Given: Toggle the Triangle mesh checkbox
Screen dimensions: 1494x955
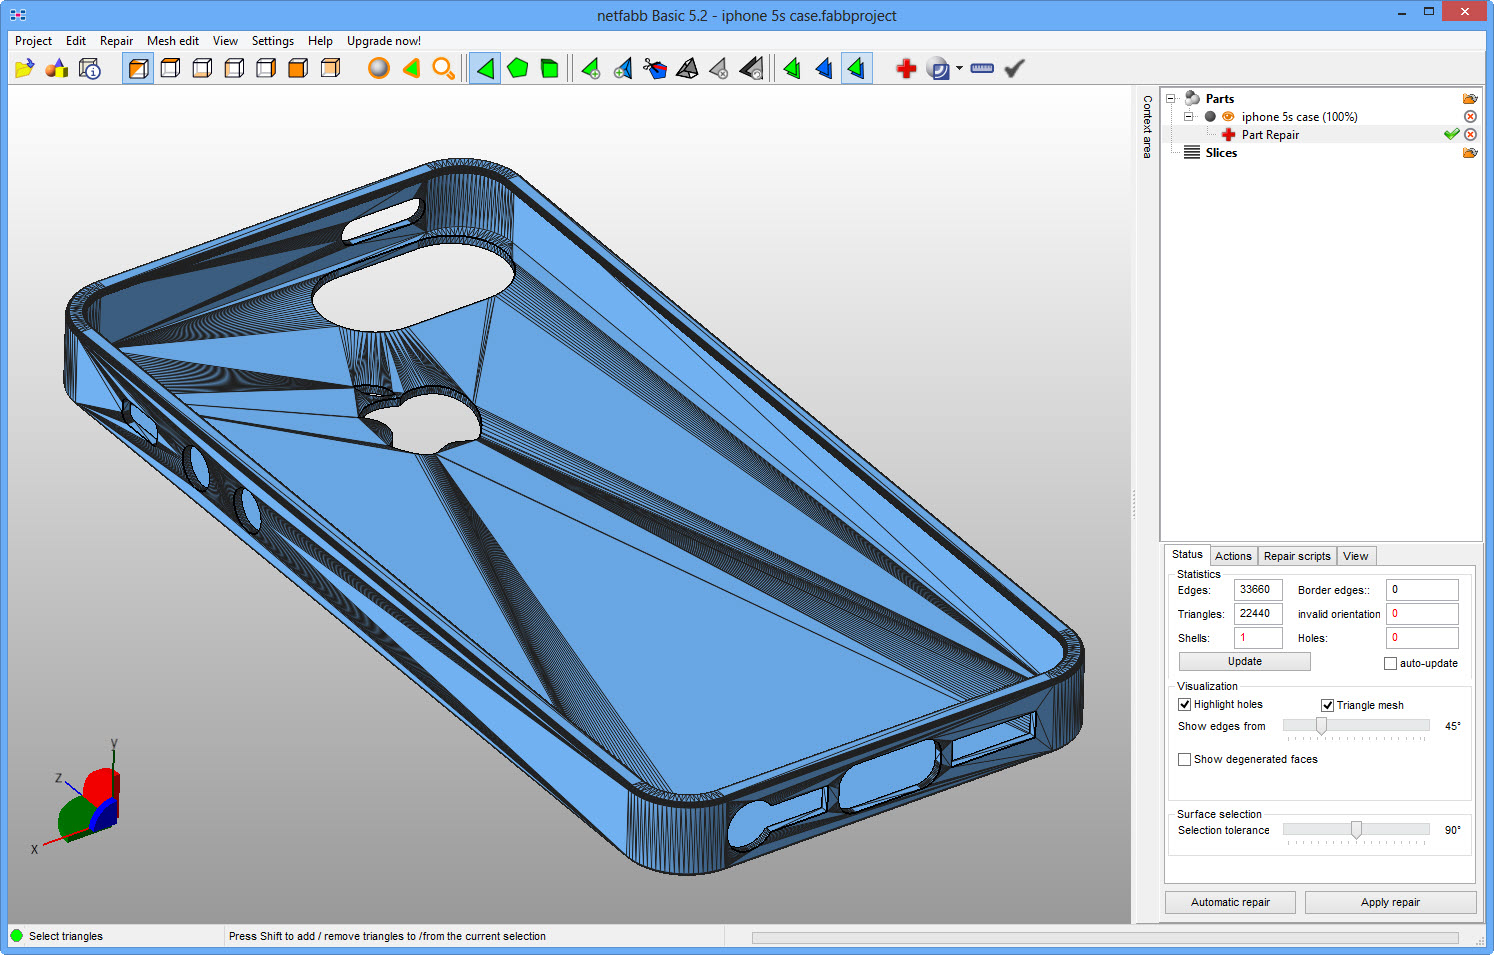Looking at the screenshot, I should coord(1327,706).
